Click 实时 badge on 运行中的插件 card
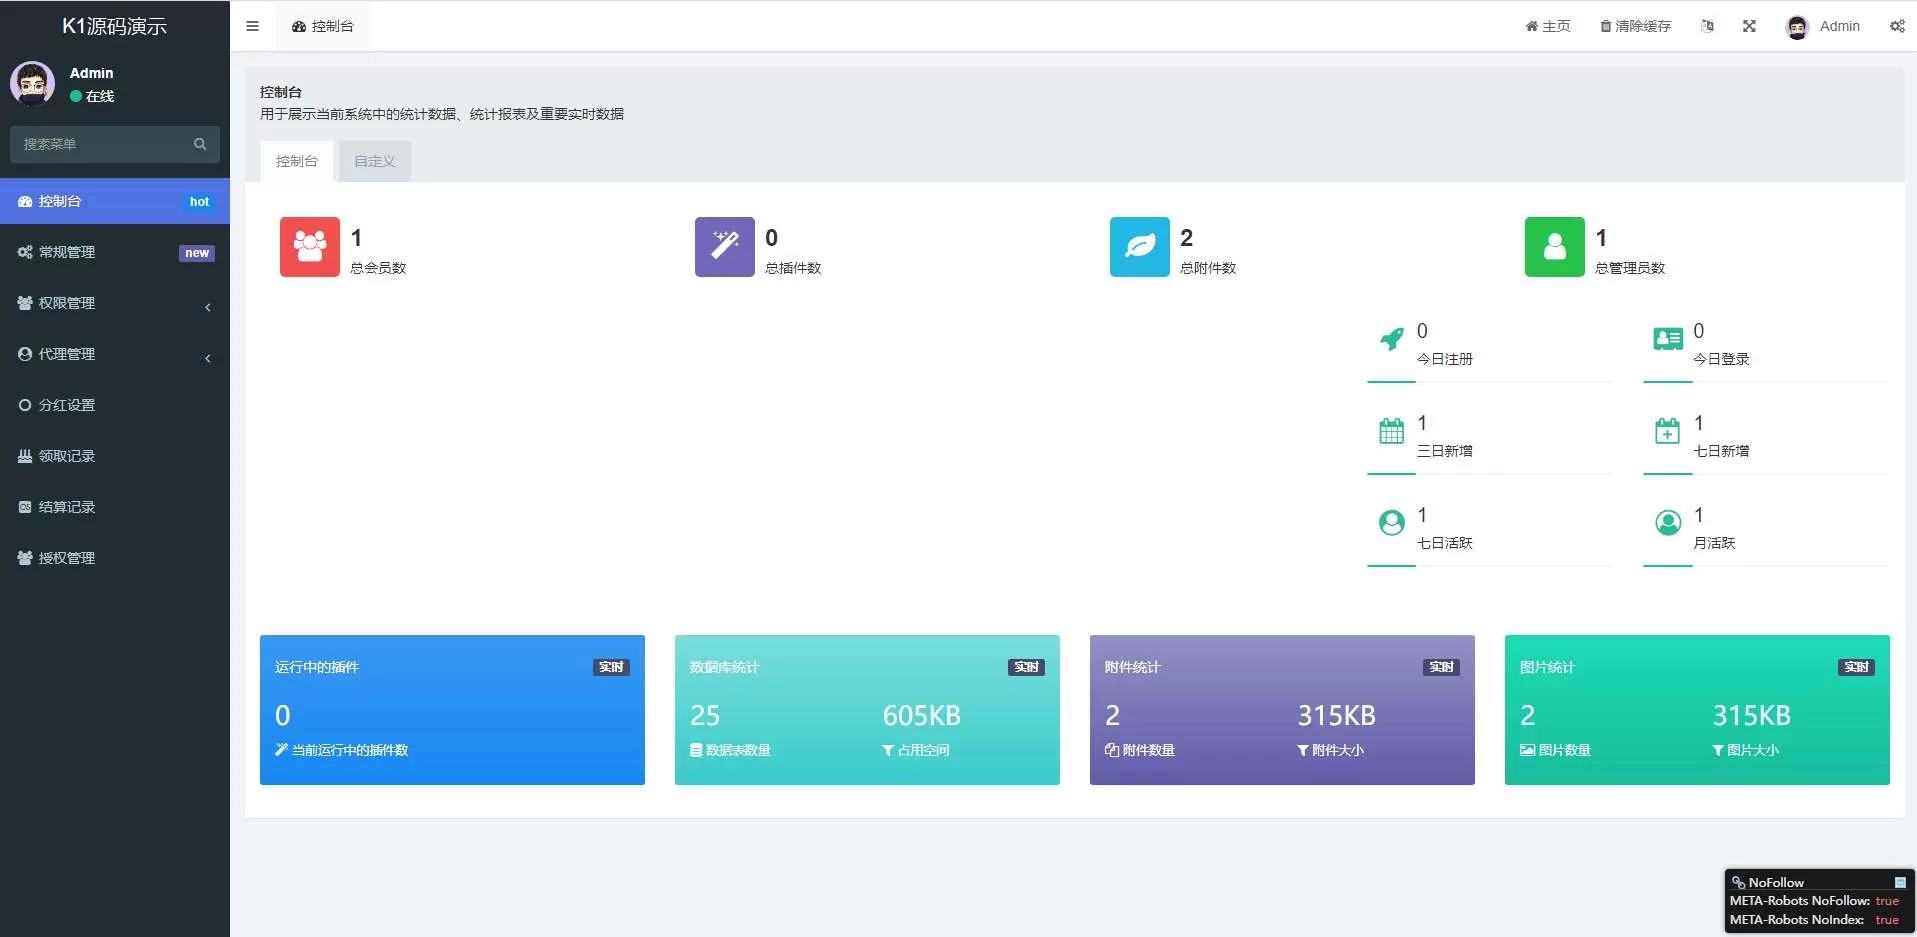 point(611,667)
